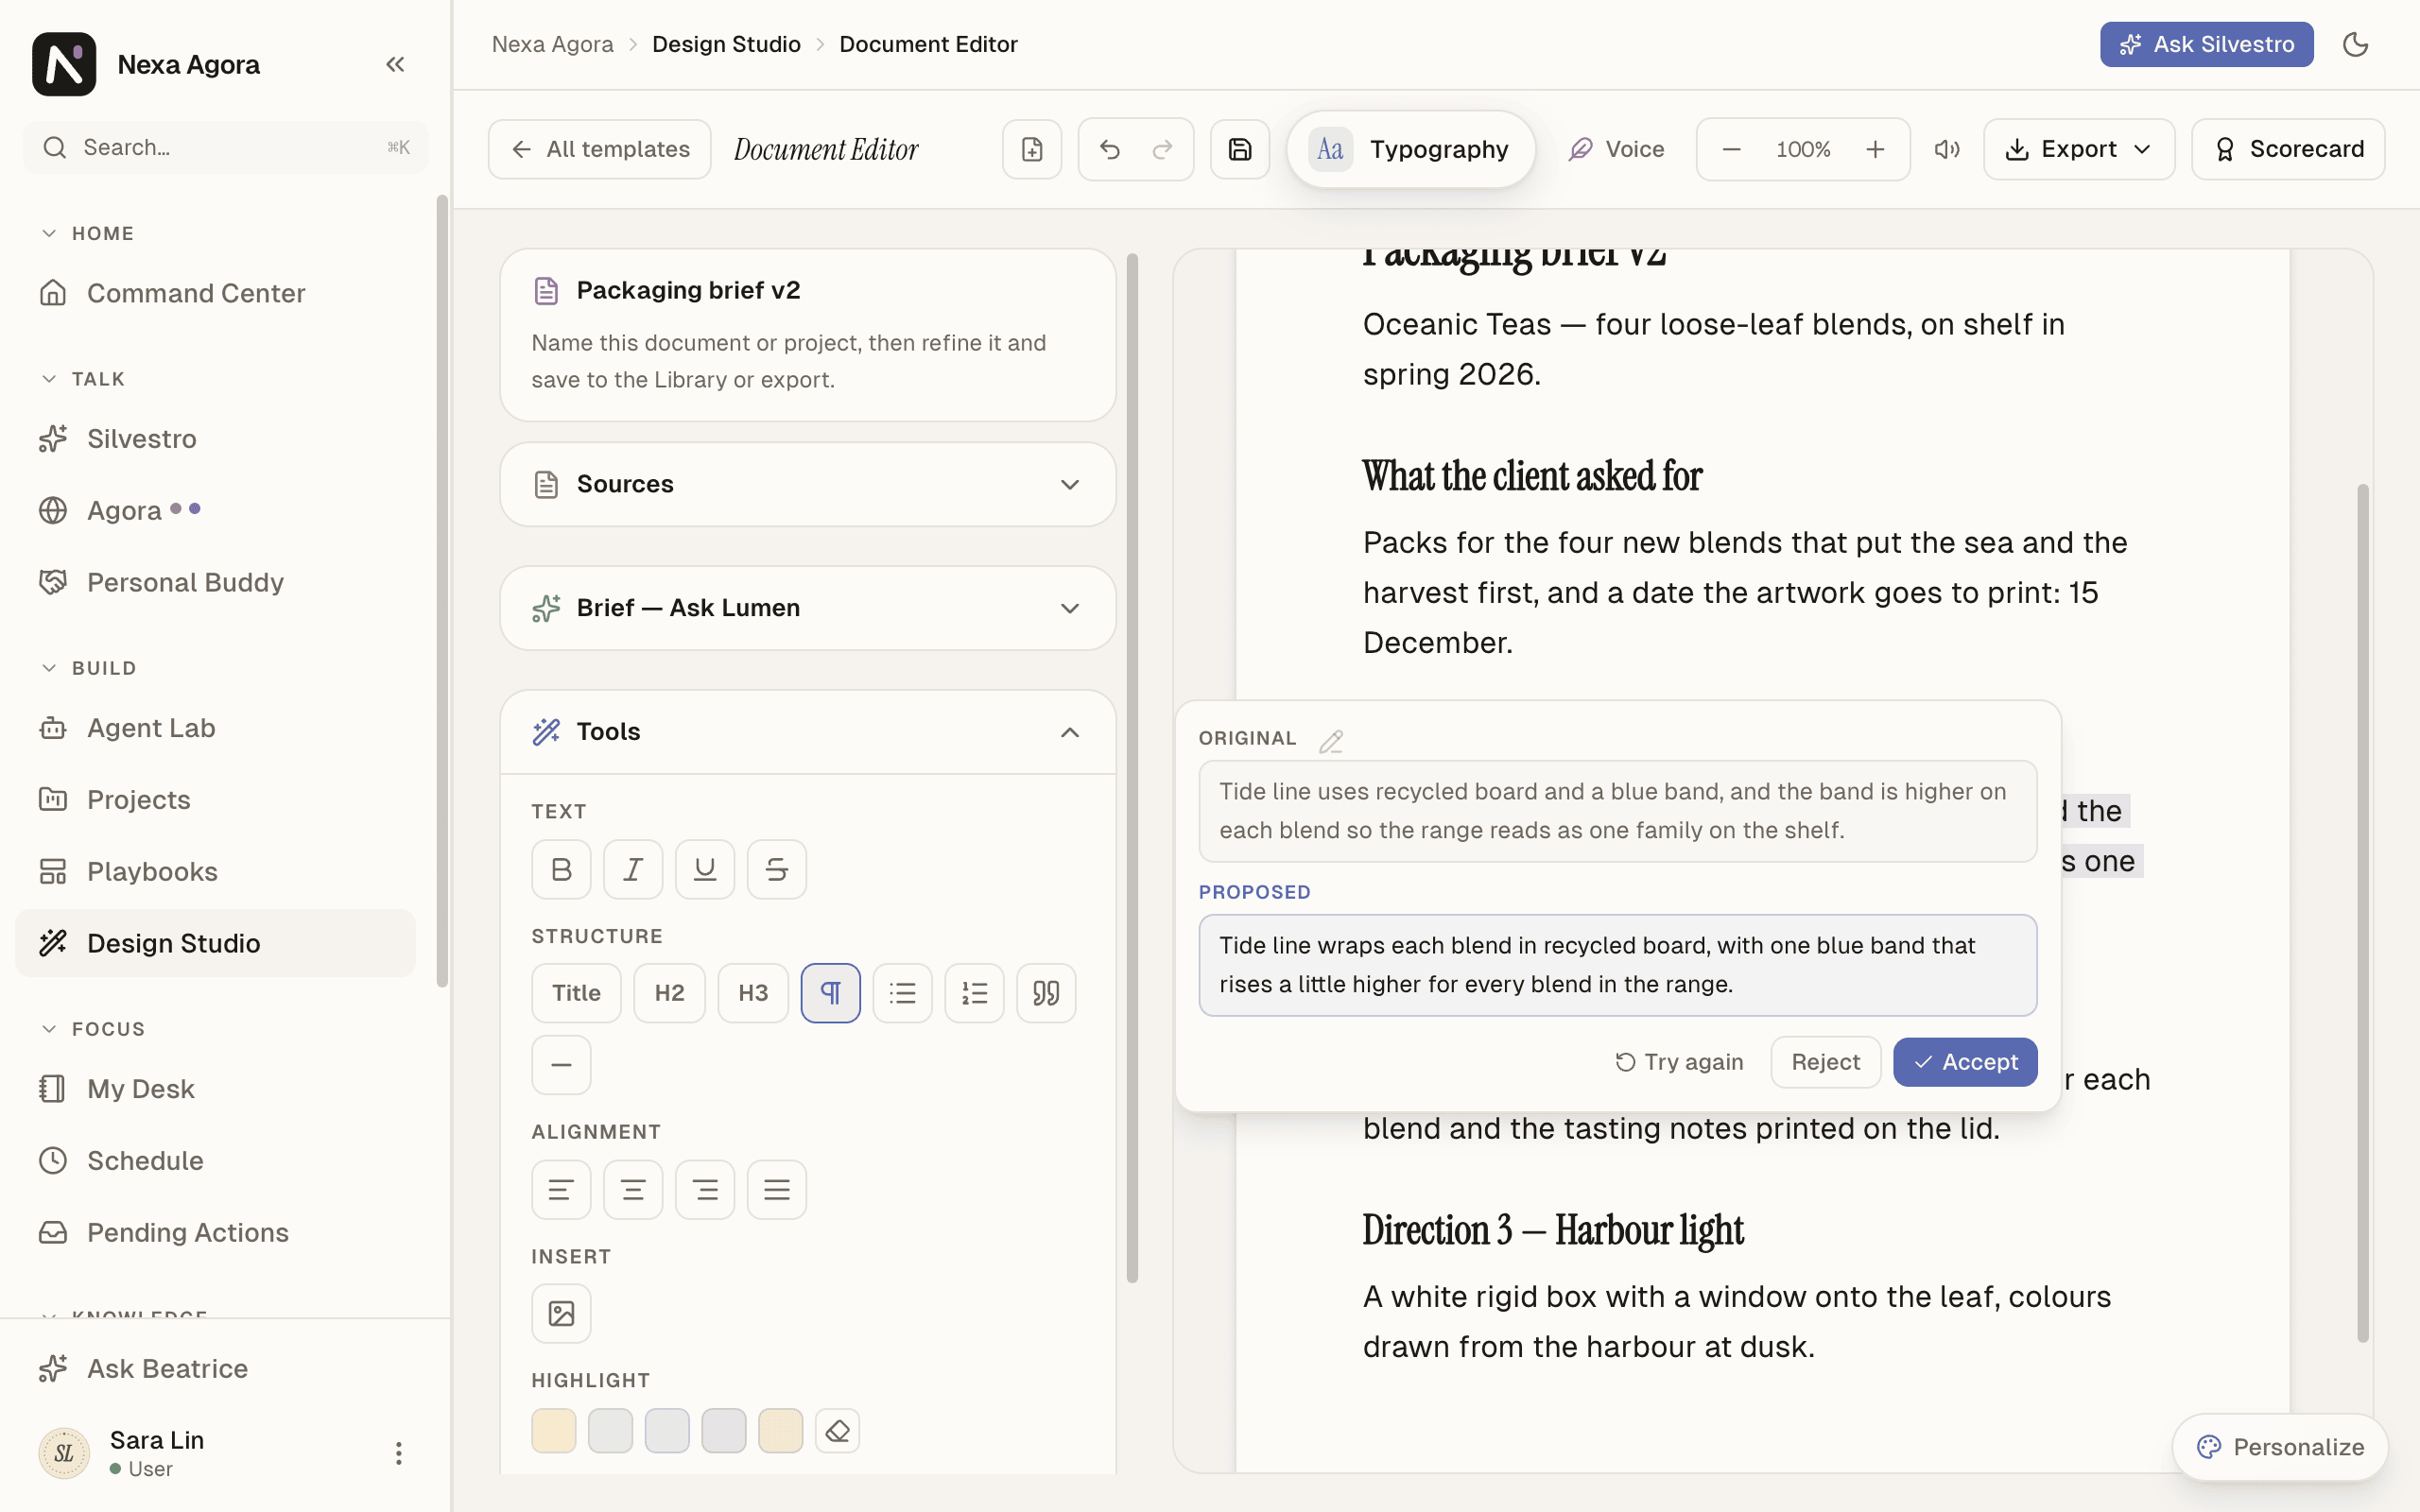2420x1512 pixels.
Task: Pick the first peach highlight swatch
Action: [554, 1431]
